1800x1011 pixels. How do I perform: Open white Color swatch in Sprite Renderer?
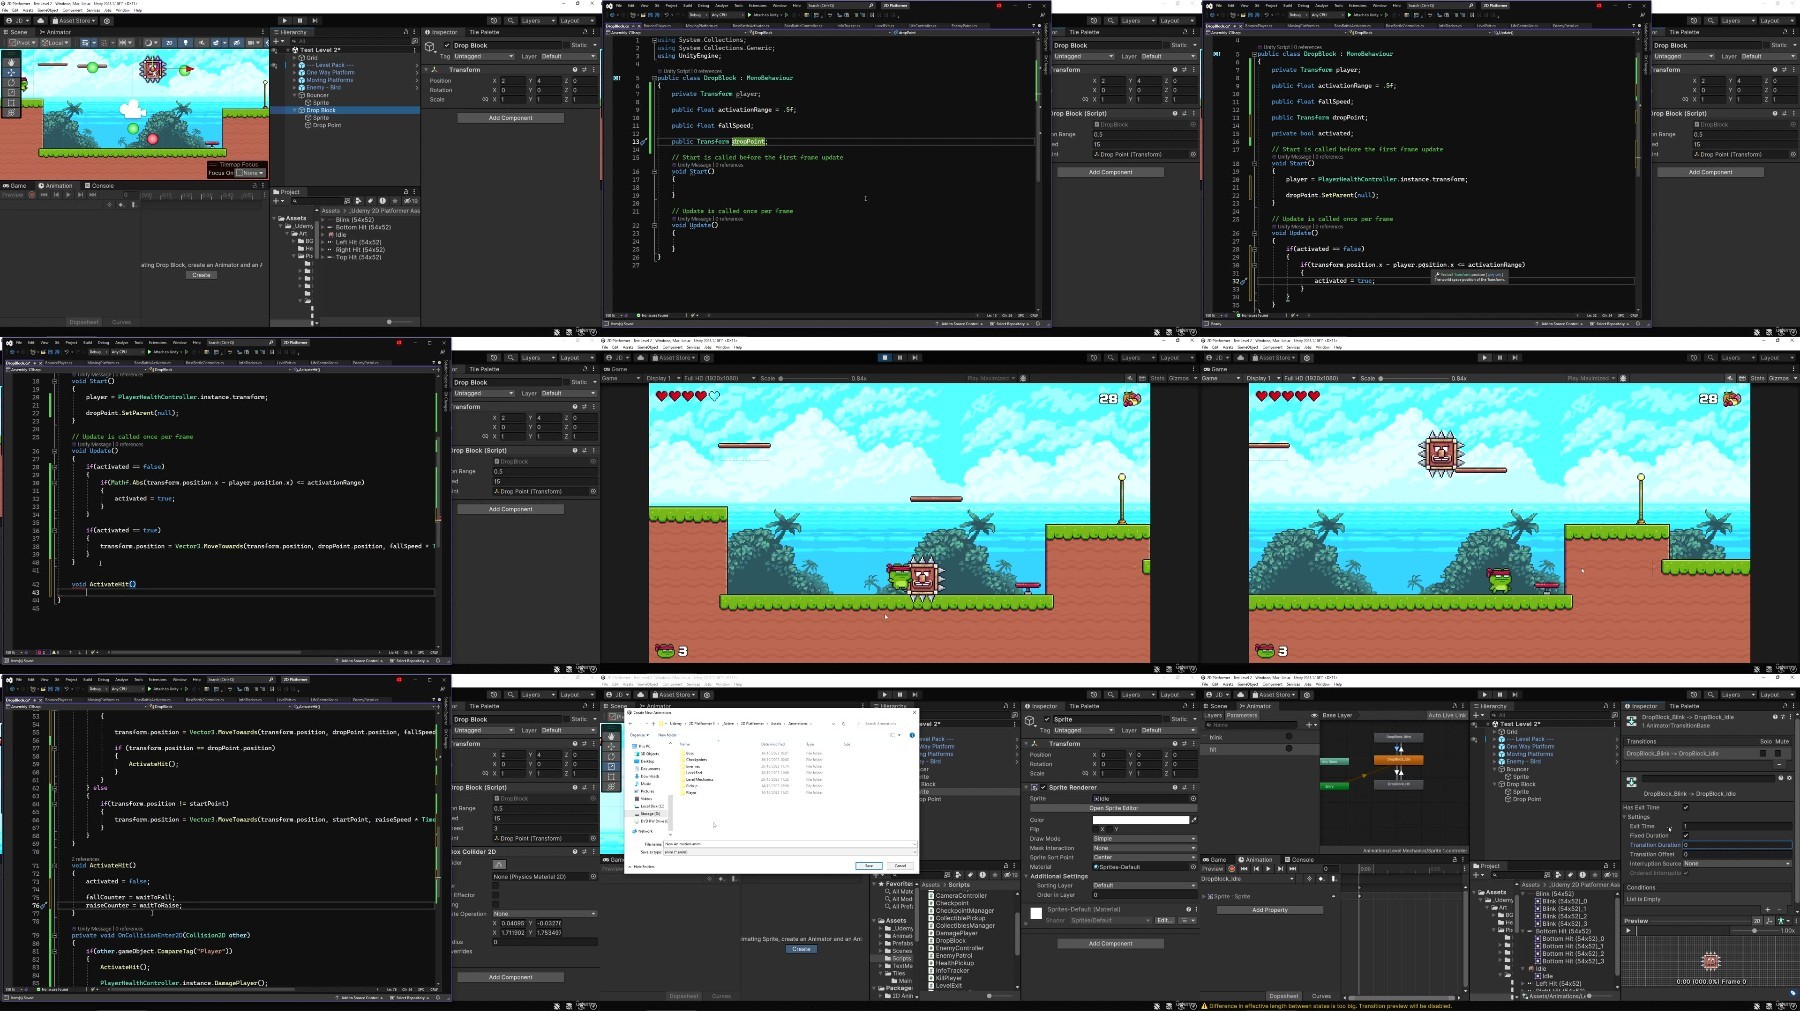click(1141, 820)
